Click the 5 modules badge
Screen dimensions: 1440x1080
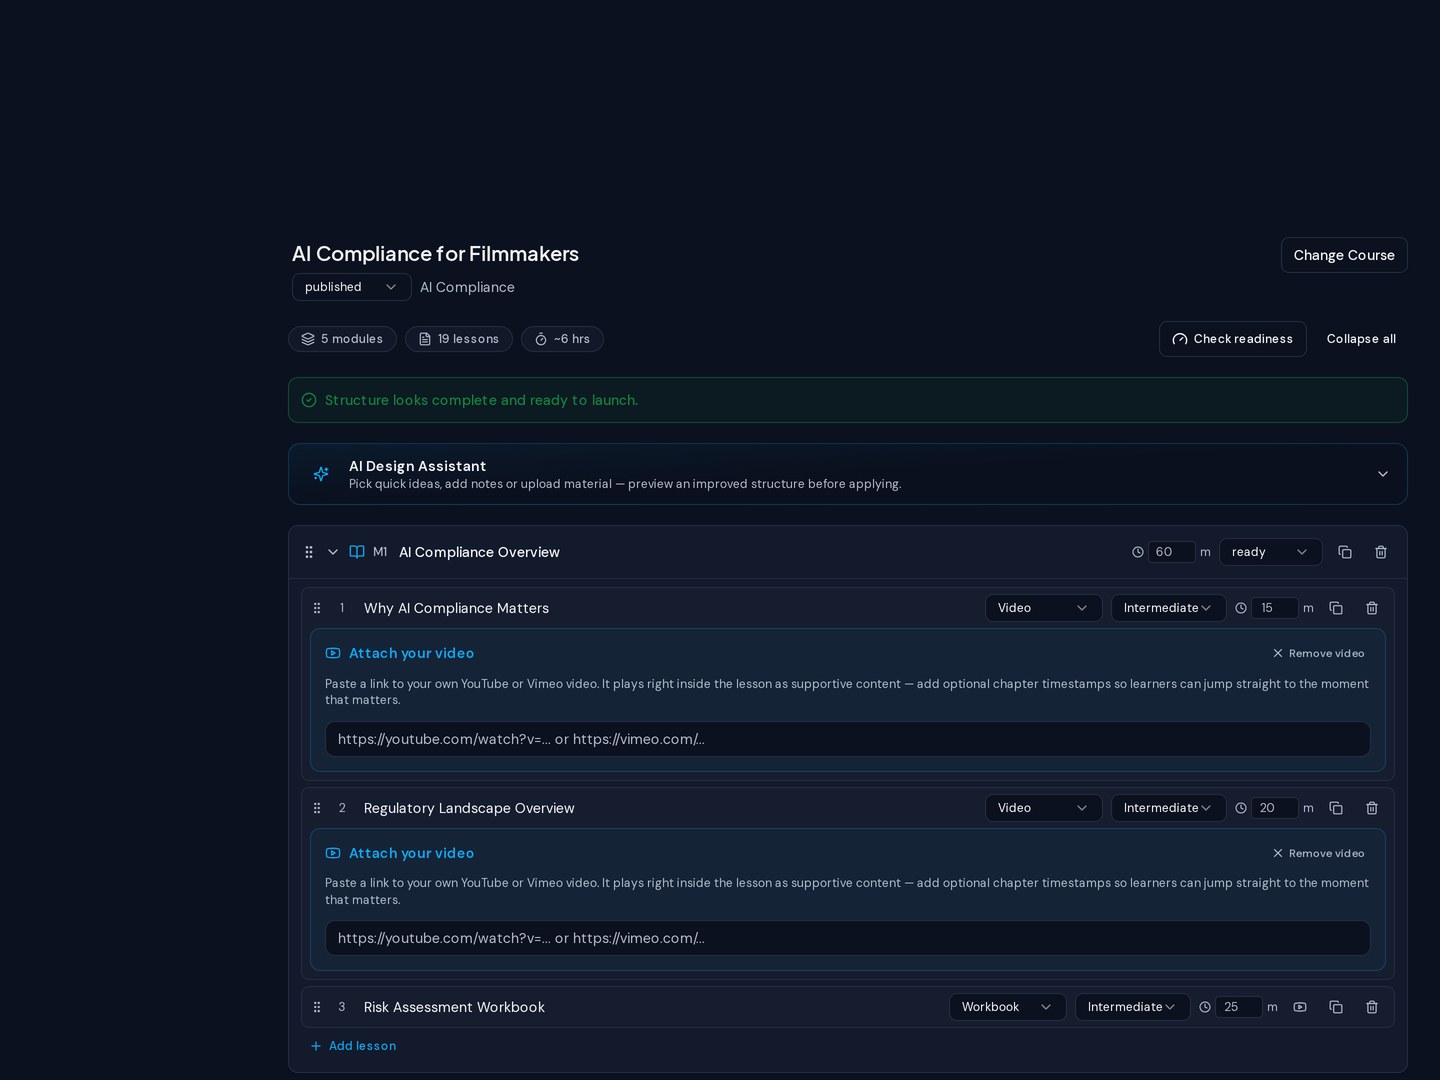[x=342, y=339]
